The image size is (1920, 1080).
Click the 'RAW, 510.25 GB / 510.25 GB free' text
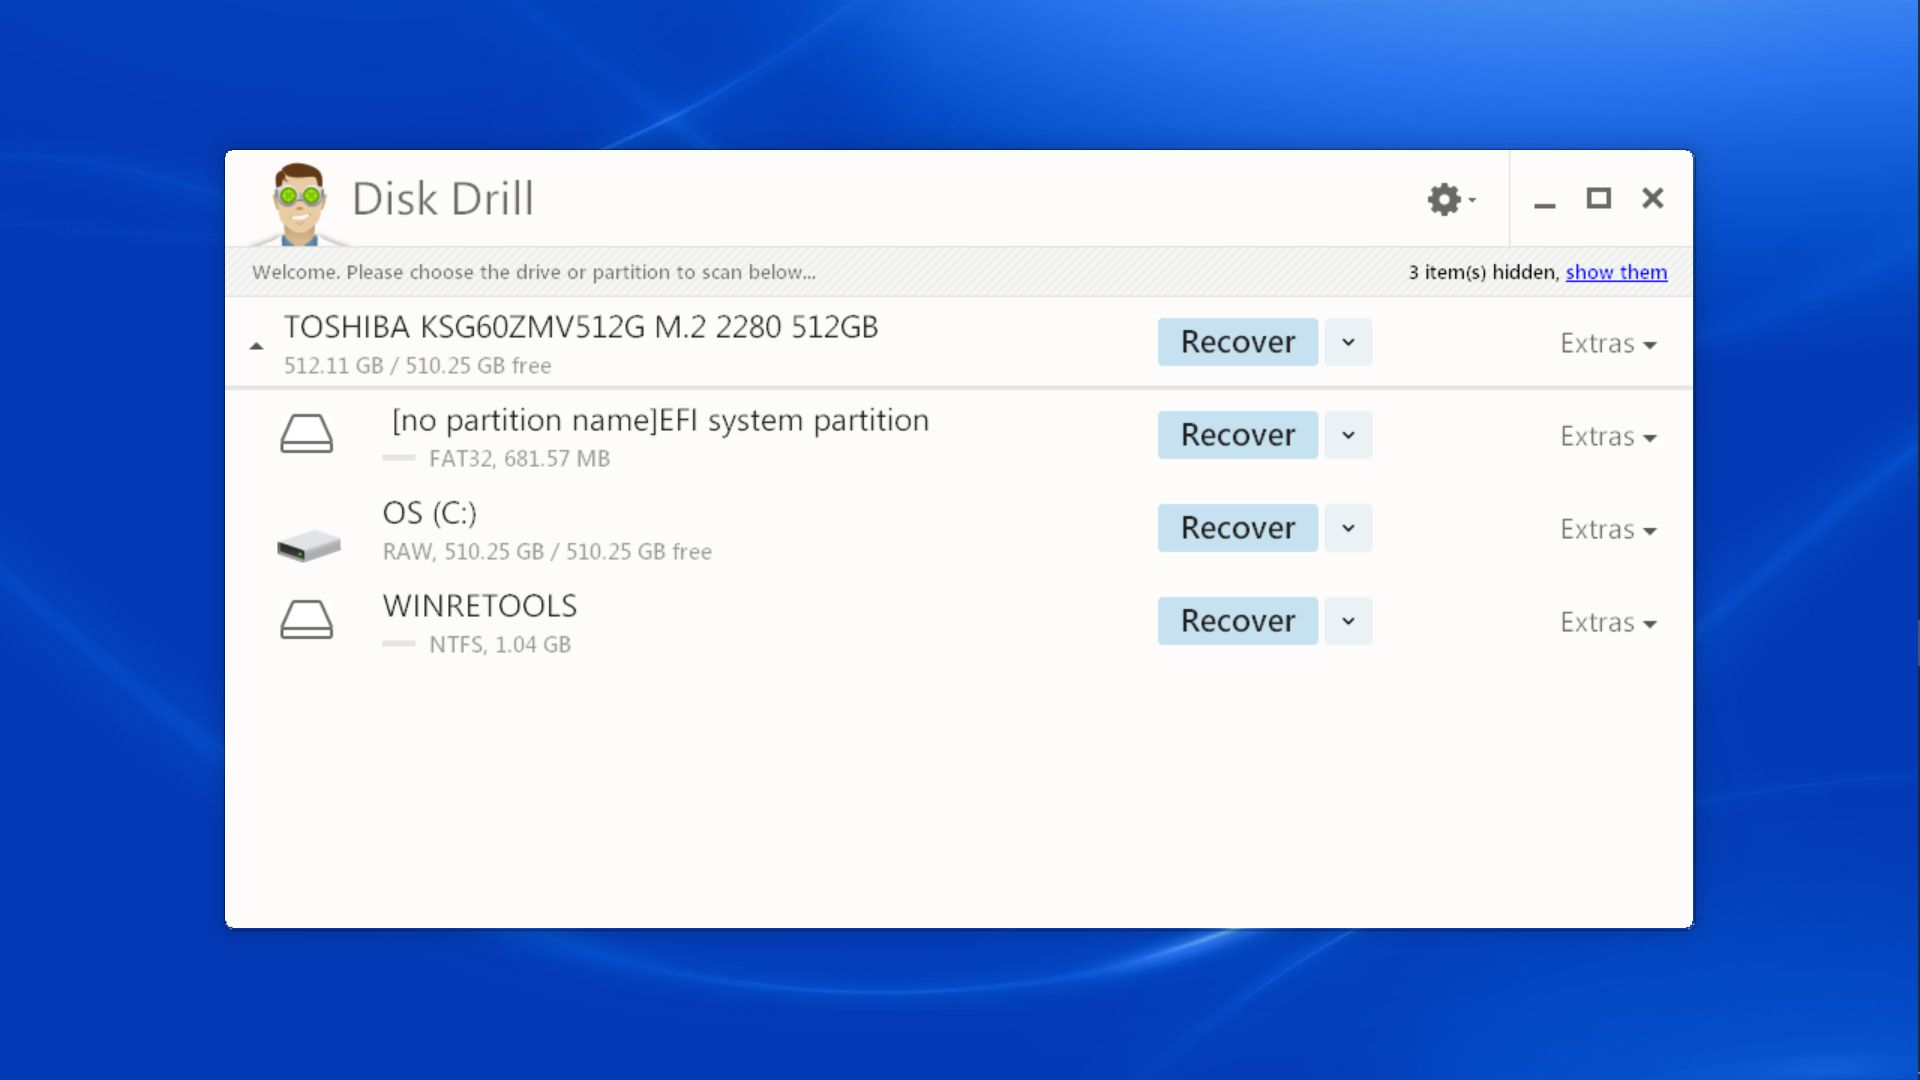click(547, 552)
